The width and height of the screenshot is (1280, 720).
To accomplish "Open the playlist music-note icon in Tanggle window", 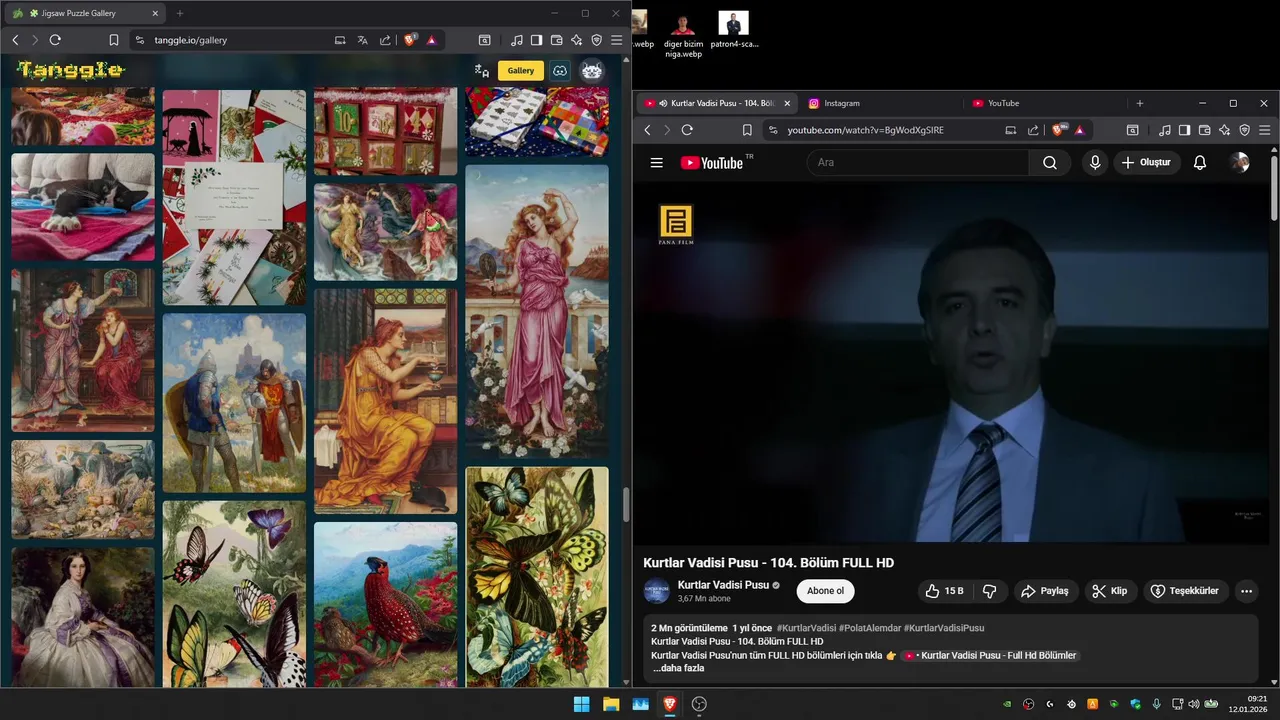I will (516, 40).
